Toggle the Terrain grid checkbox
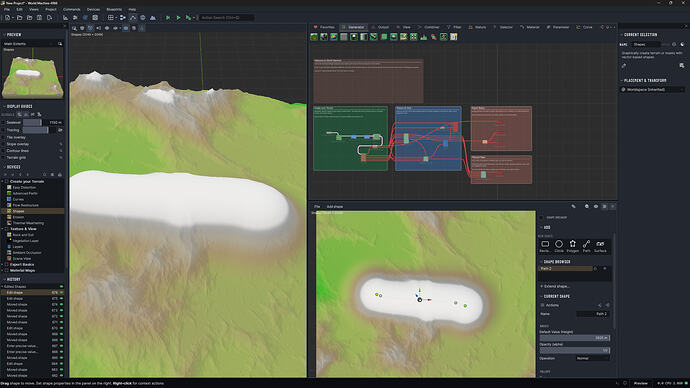 click(x=4, y=157)
